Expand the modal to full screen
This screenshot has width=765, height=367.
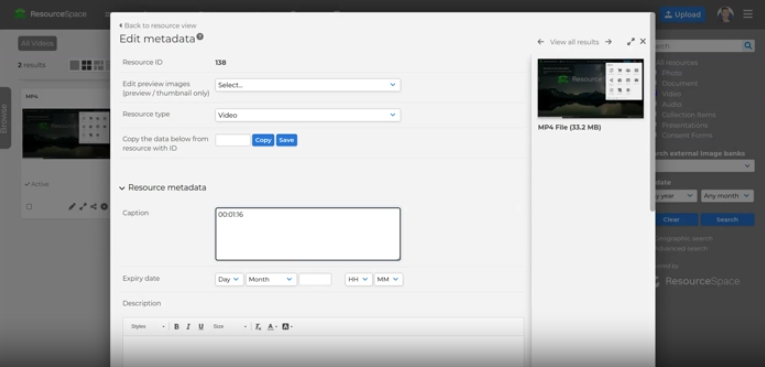click(x=631, y=42)
